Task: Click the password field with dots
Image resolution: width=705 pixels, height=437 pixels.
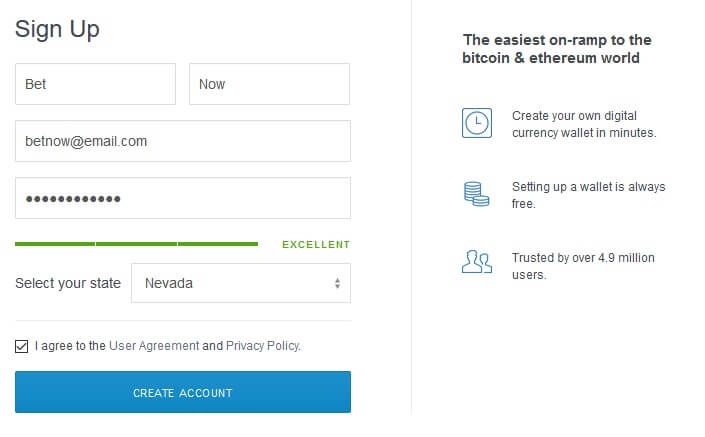Action: click(x=183, y=198)
